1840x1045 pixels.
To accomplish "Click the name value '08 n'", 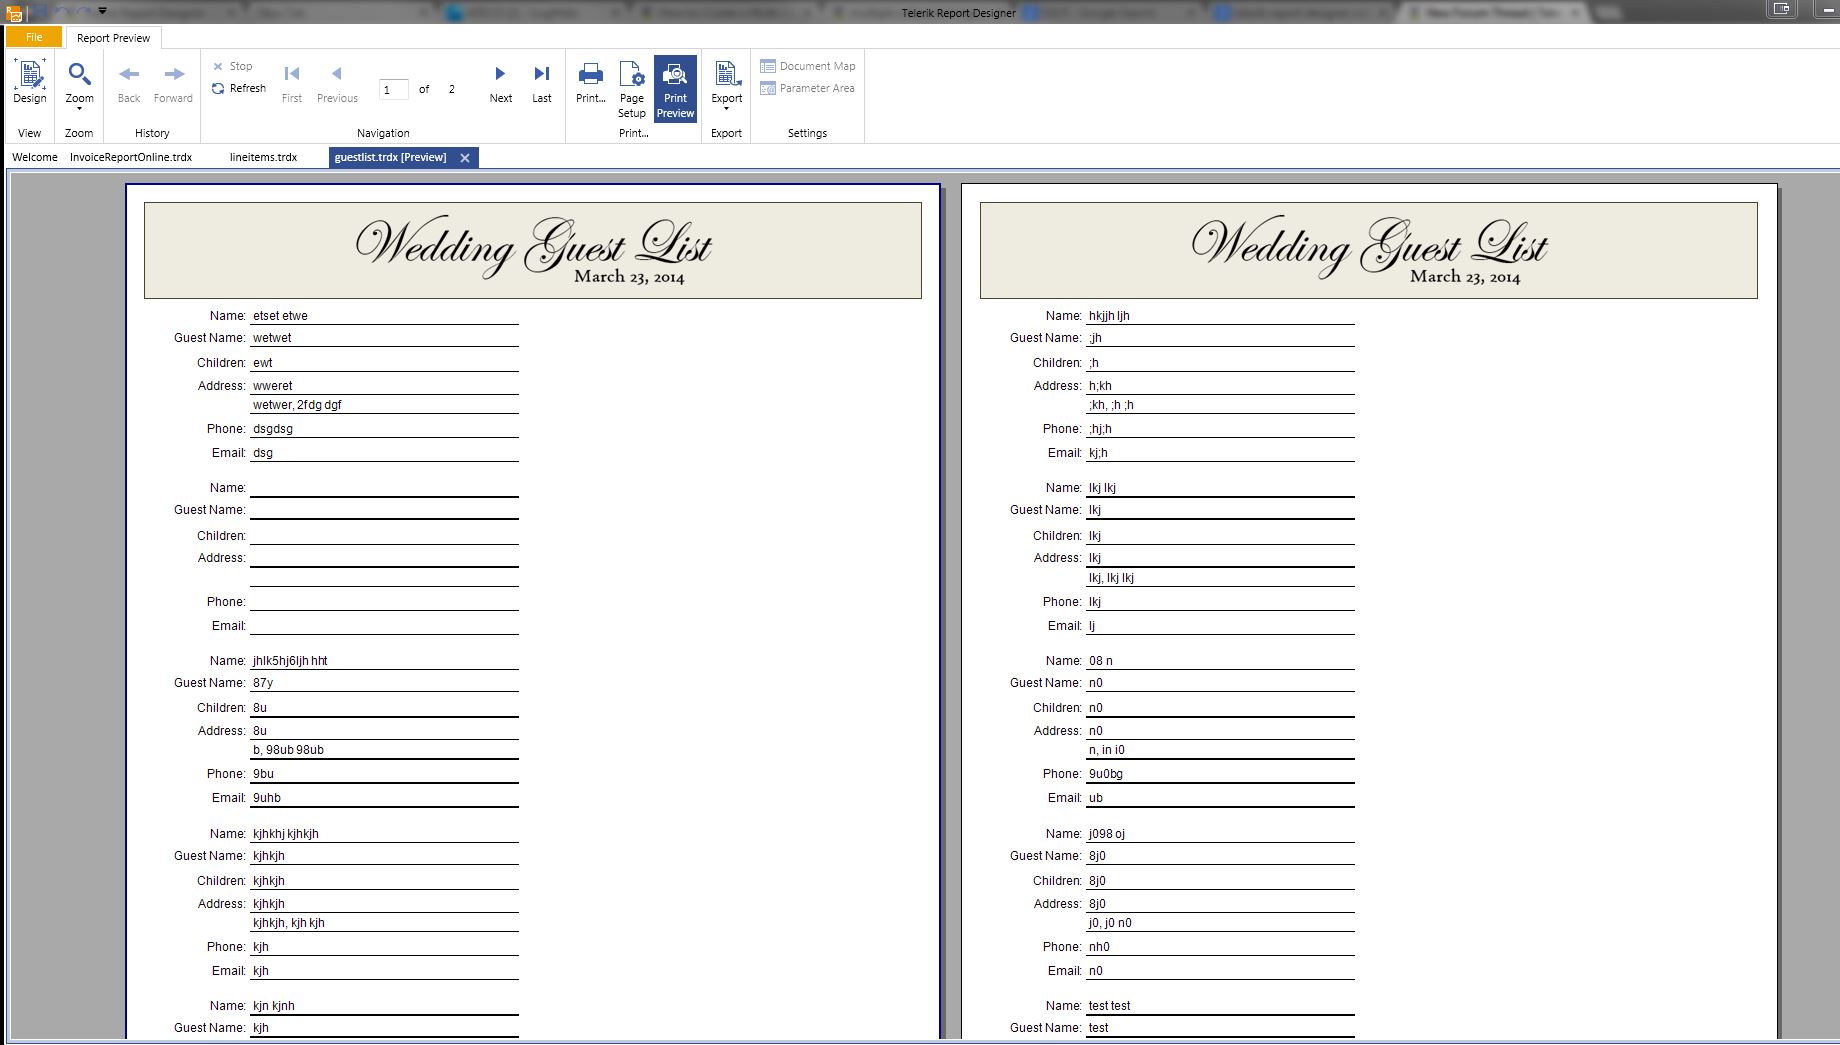I will [x=1101, y=661].
